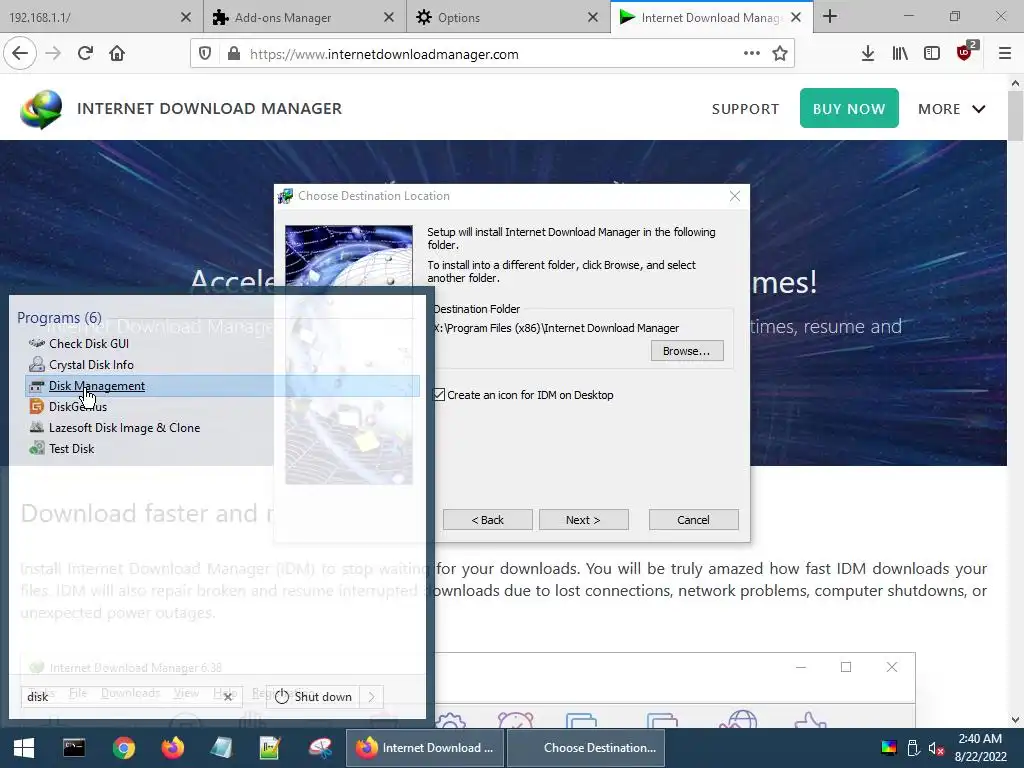The image size is (1024, 768).
Task: Expand the MORE dropdown menu
Action: click(x=952, y=109)
